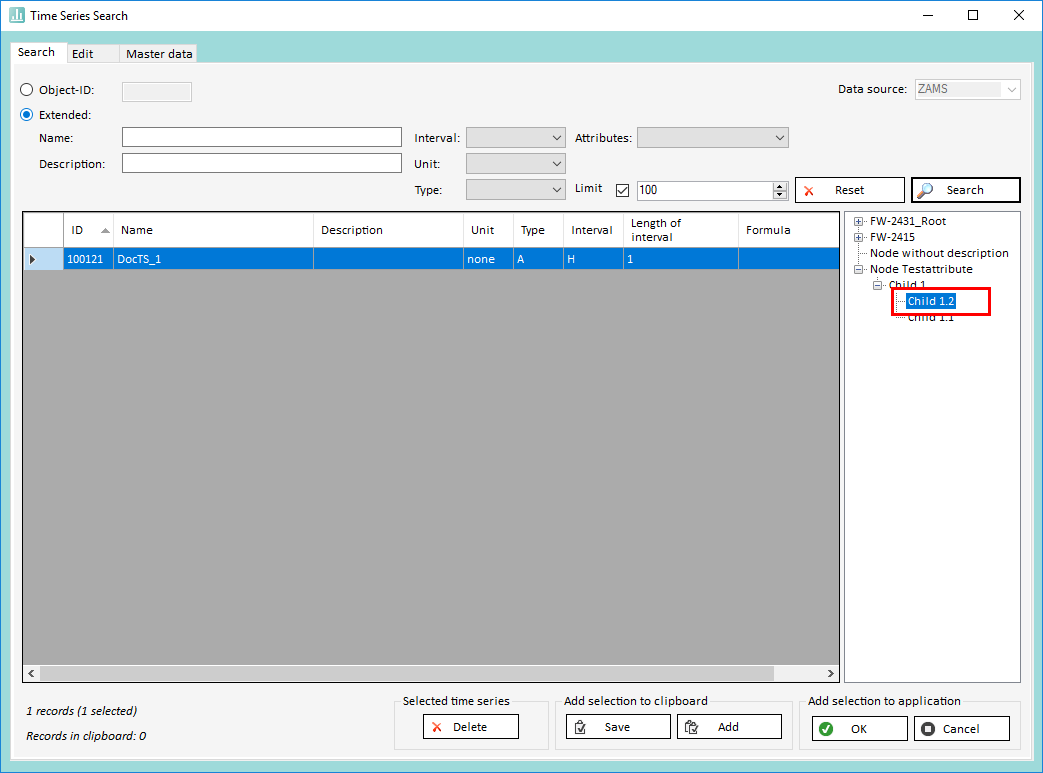Close the Time Series Search window

point(1018,15)
